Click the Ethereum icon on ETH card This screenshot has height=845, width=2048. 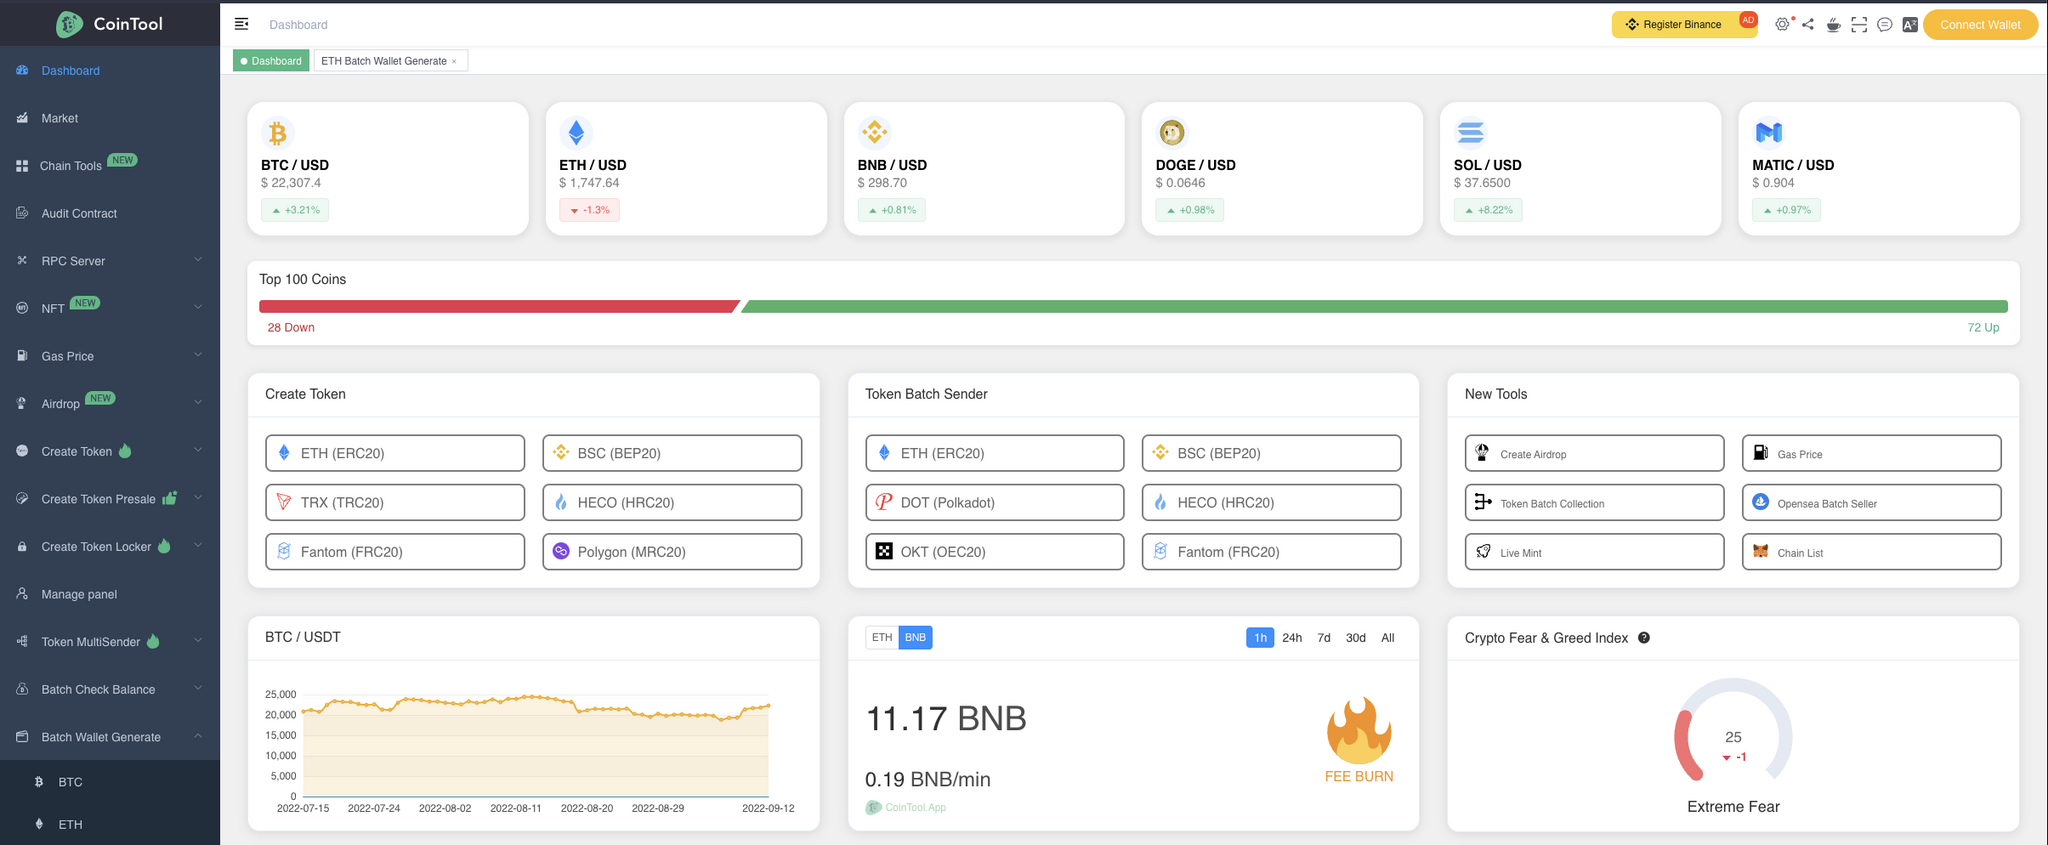576,132
